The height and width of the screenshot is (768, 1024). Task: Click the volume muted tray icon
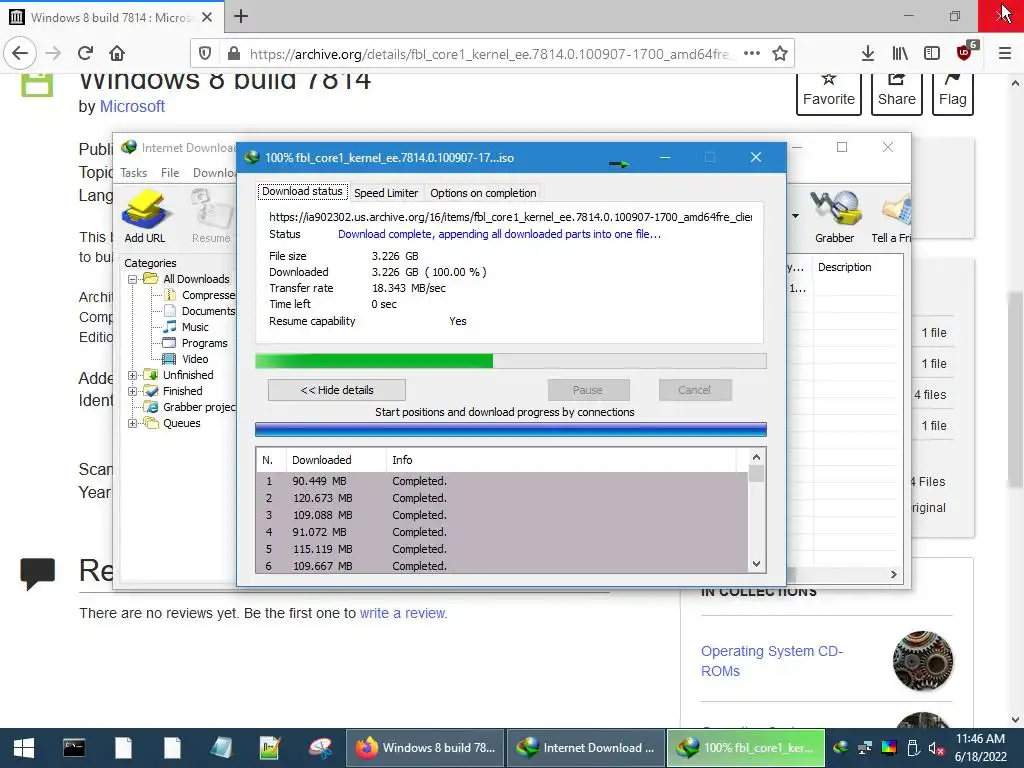pos(936,748)
